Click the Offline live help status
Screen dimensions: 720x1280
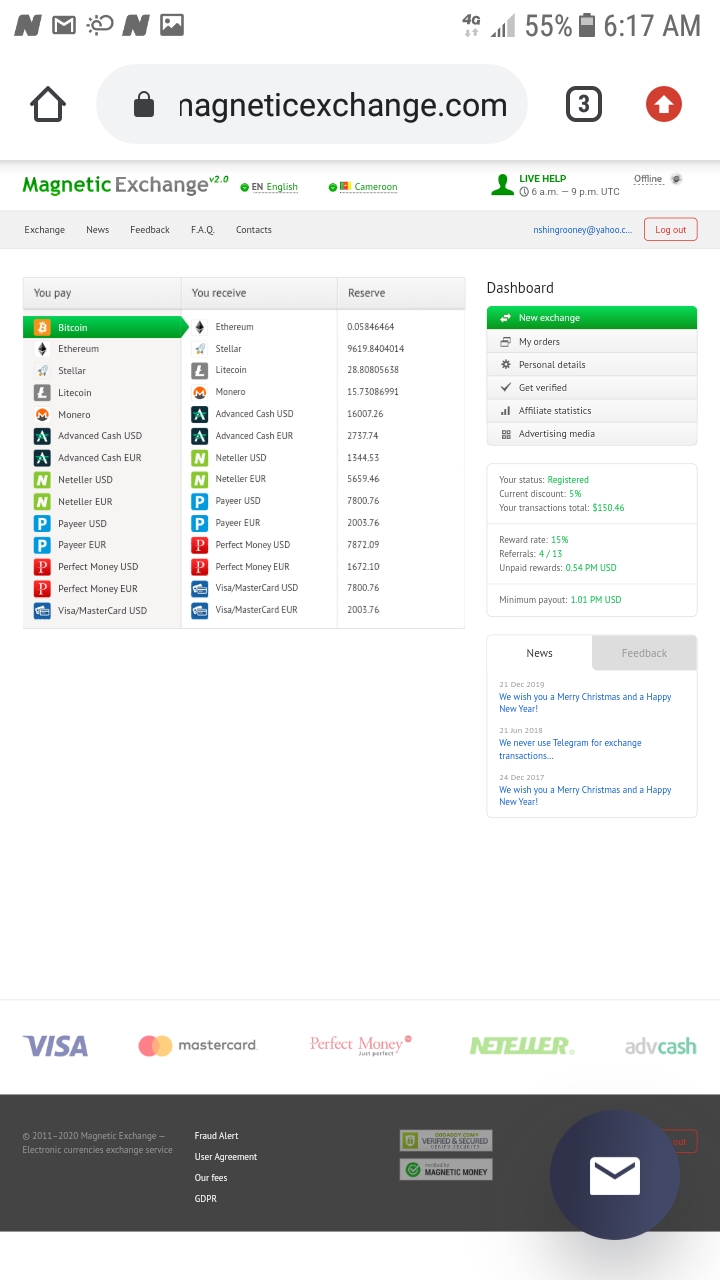point(648,179)
